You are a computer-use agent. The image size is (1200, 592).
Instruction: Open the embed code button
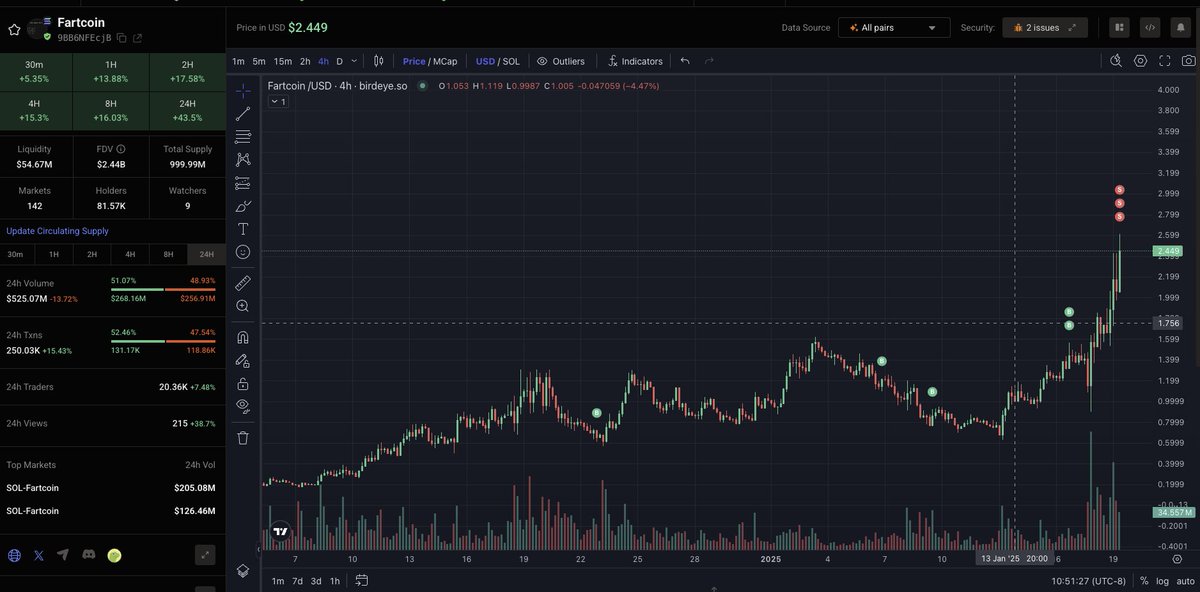click(1150, 28)
